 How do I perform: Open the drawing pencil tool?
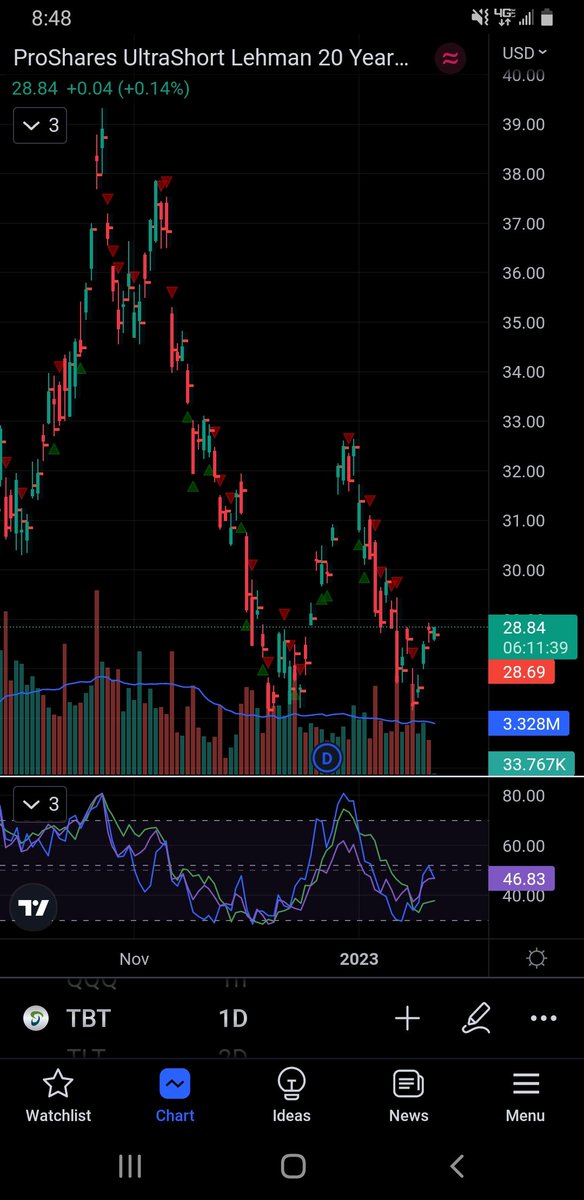pos(477,1018)
